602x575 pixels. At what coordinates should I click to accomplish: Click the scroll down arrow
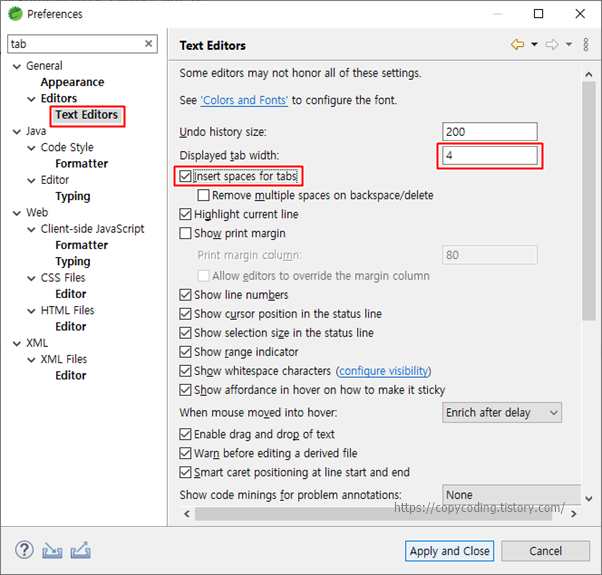(x=589, y=499)
